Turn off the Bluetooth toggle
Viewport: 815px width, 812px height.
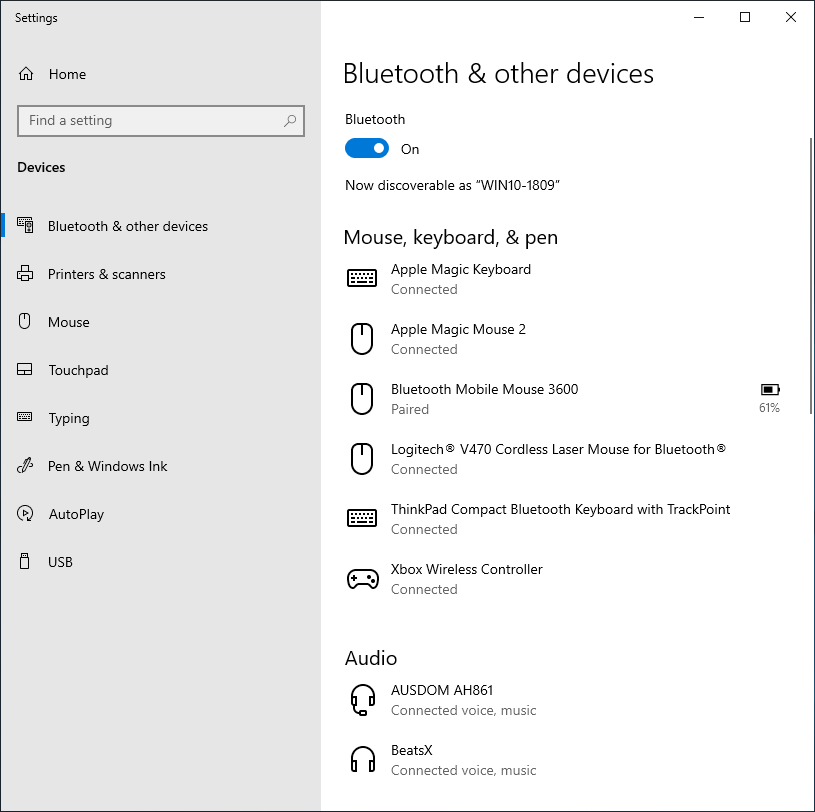pyautogui.click(x=366, y=149)
